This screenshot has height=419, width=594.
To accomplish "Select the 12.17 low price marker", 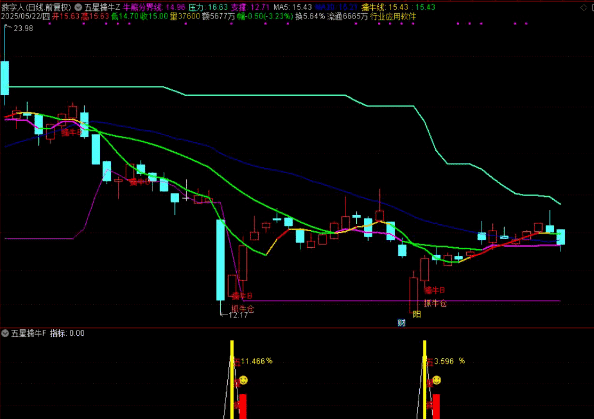I will 238,315.
